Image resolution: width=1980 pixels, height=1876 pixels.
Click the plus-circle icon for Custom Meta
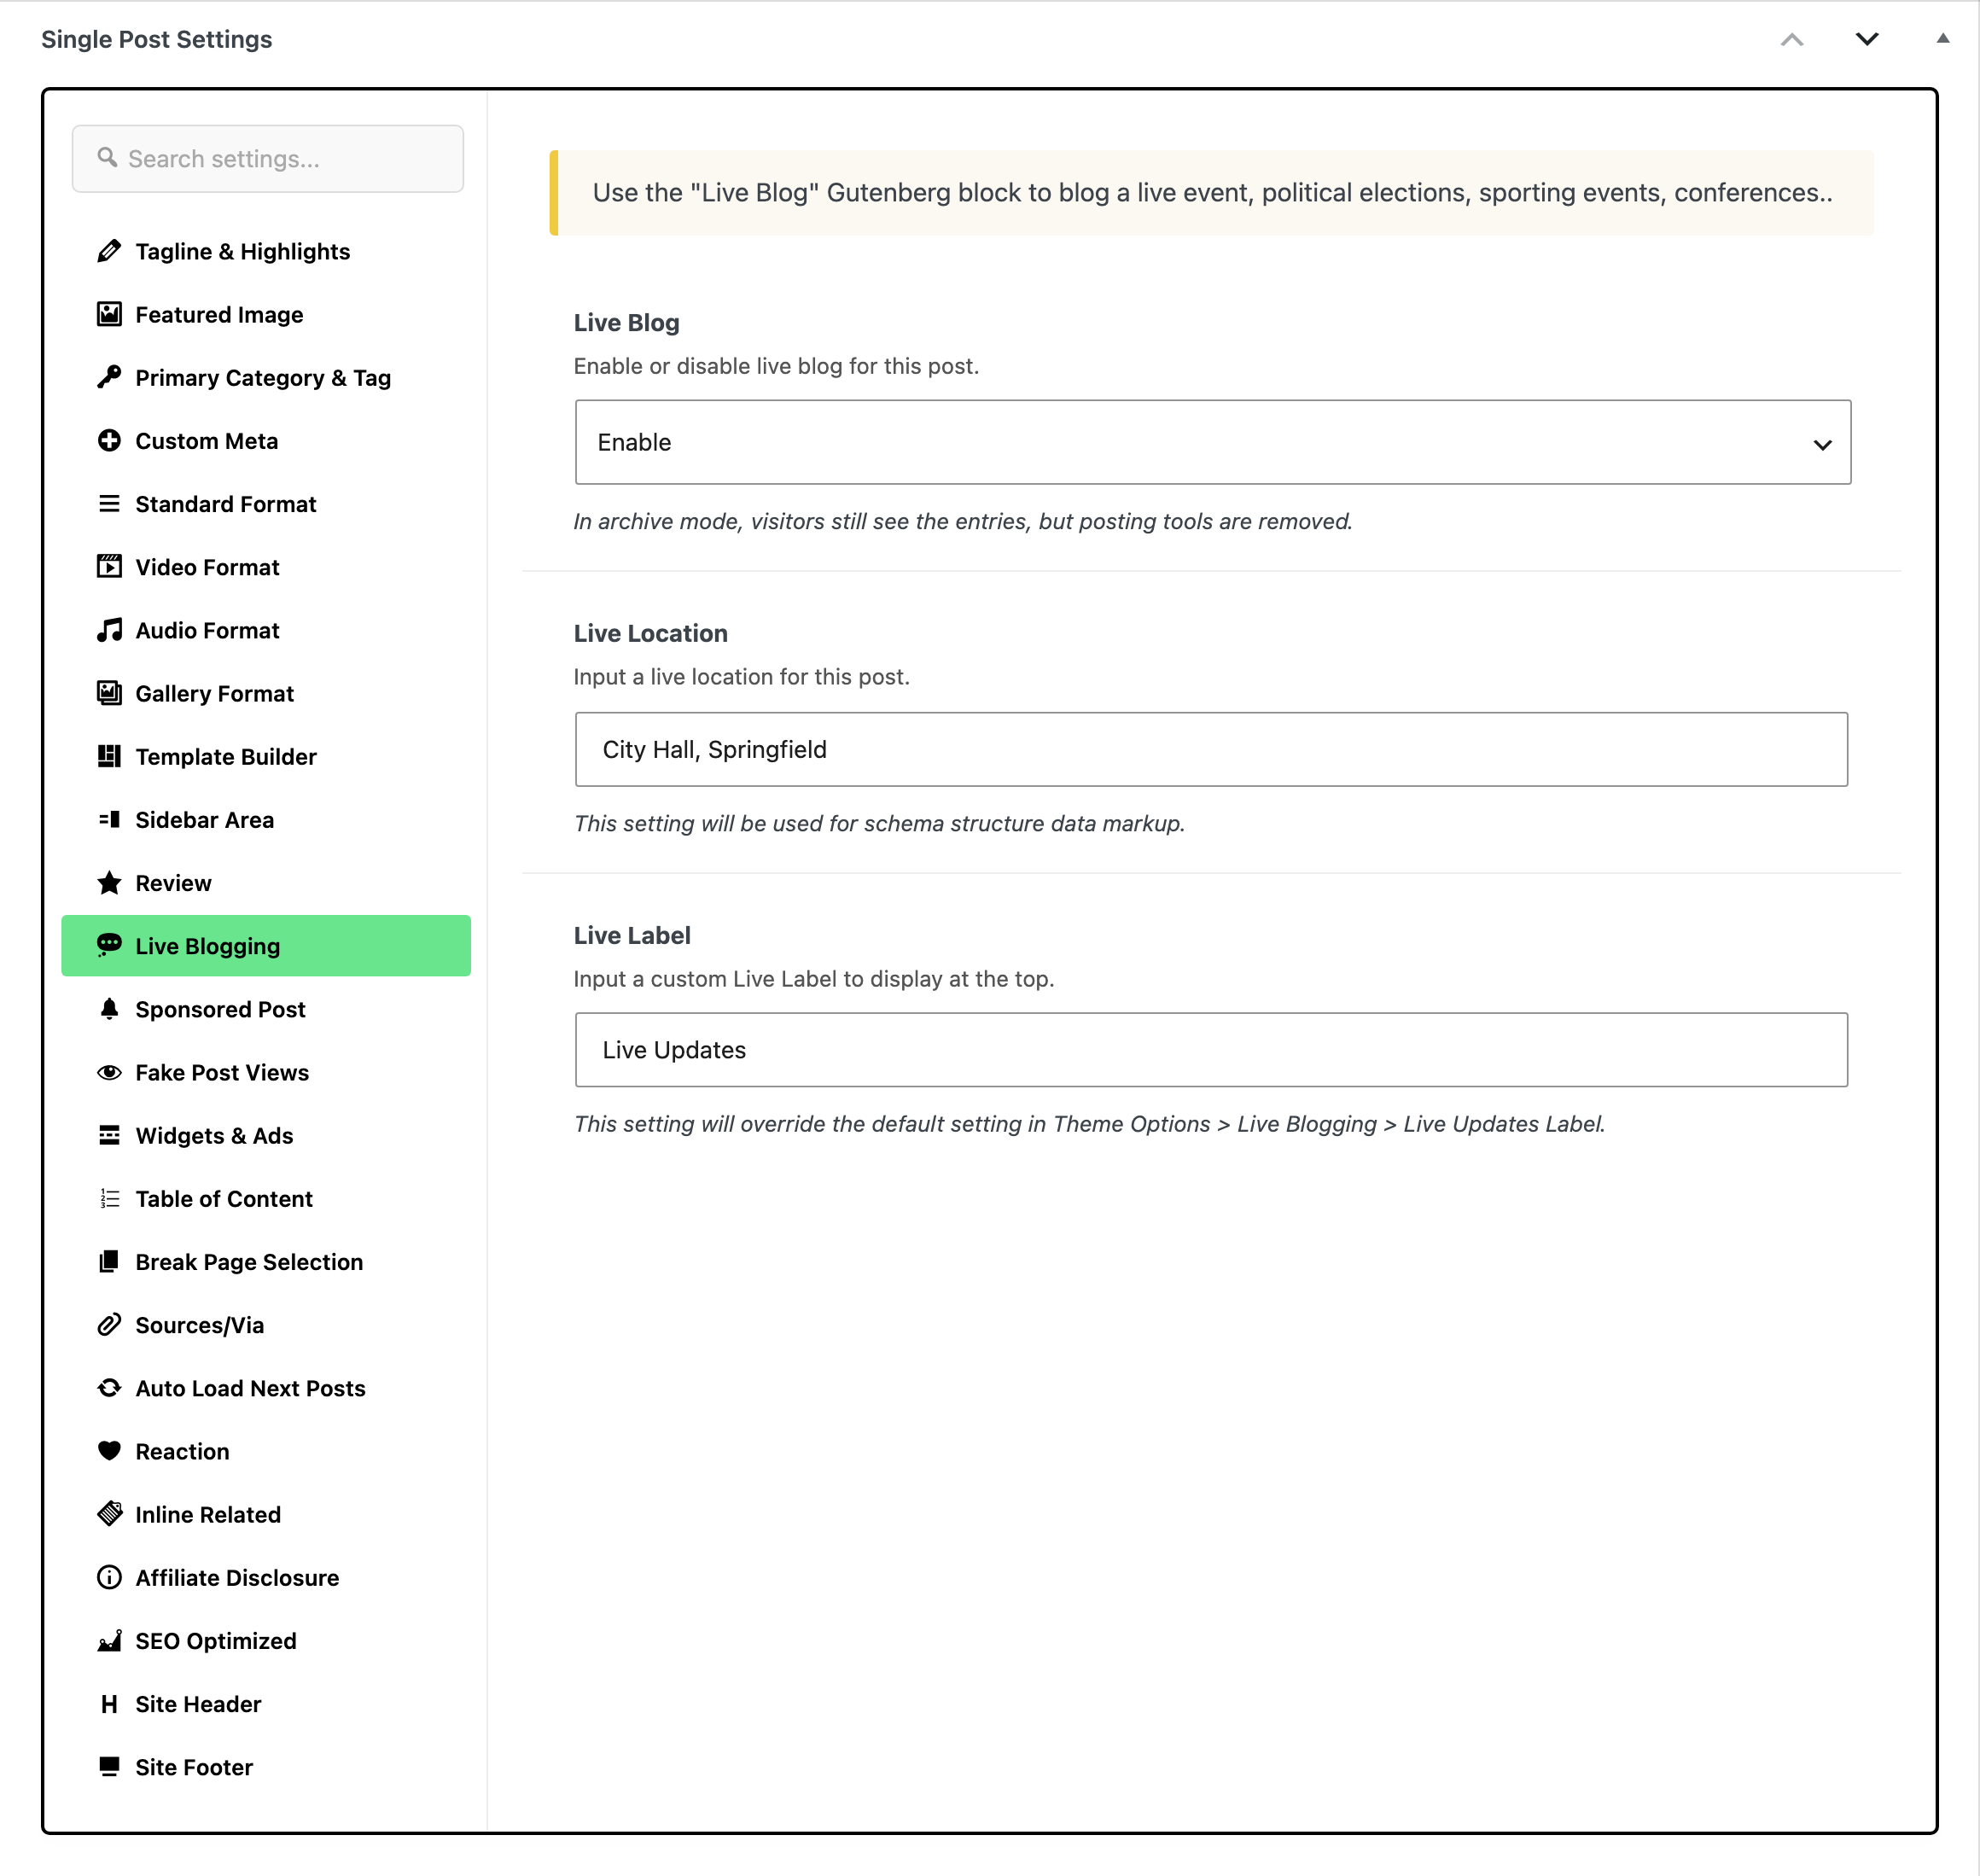[x=109, y=440]
